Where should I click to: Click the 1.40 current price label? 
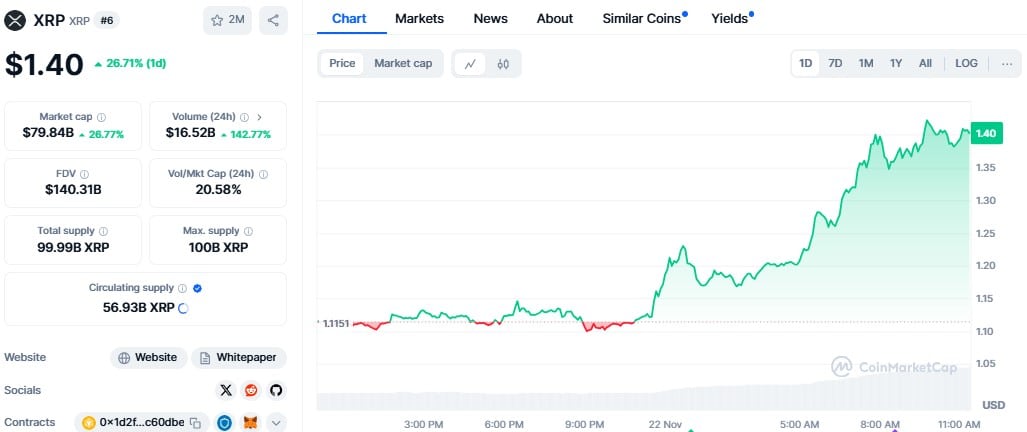tap(985, 134)
